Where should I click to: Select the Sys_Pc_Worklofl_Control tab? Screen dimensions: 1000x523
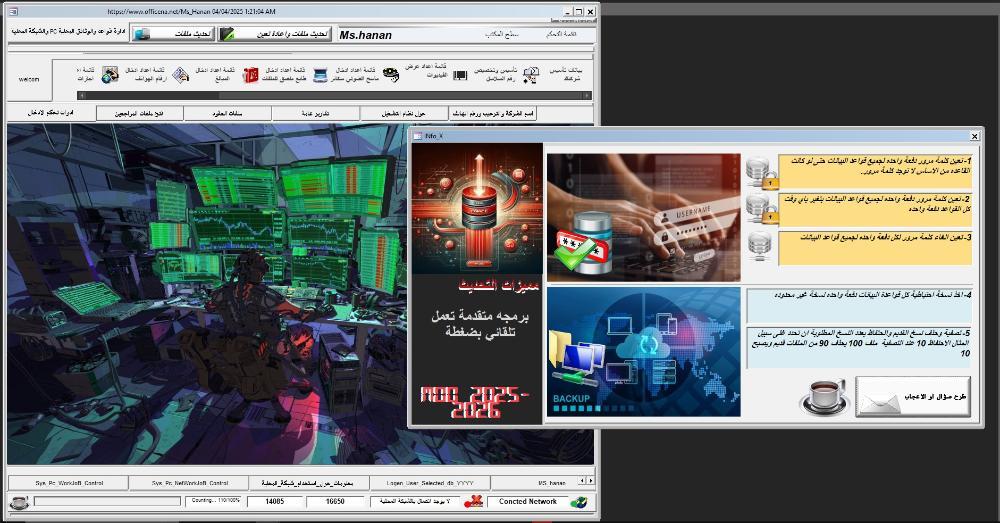point(69,483)
